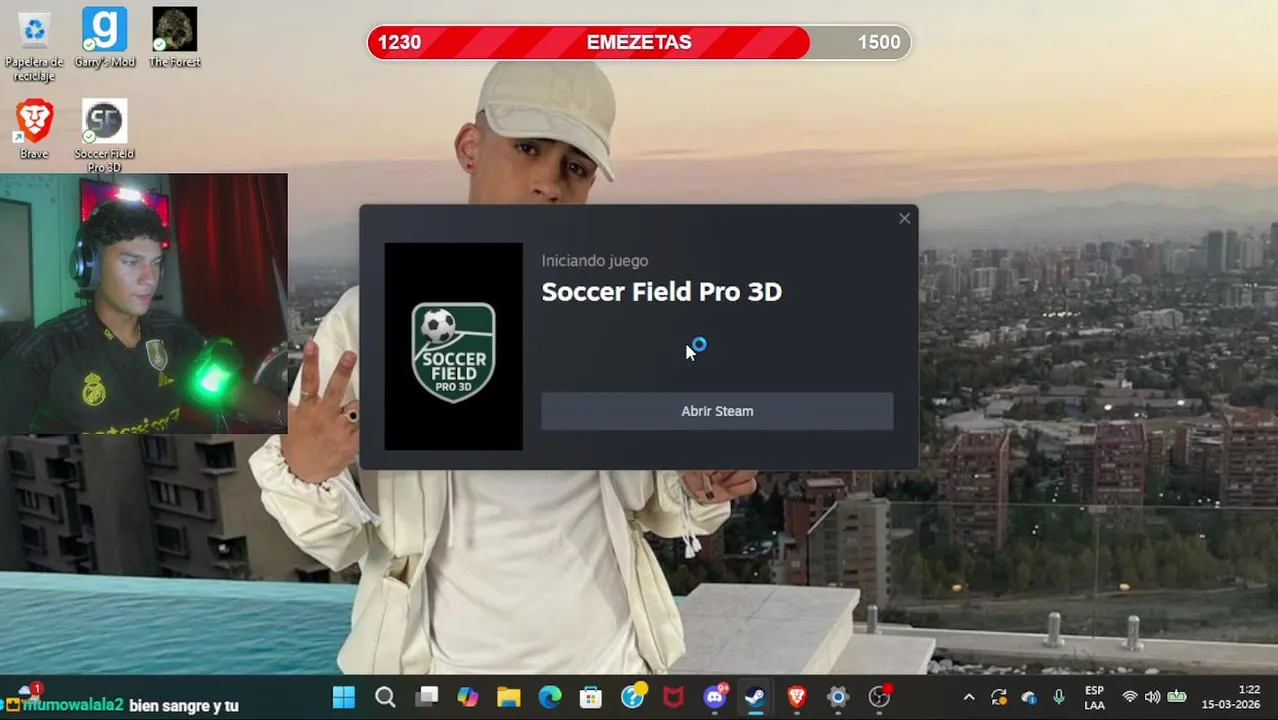Viewport: 1278px width, 720px height.
Task: Open Discord from taskbar
Action: point(715,697)
